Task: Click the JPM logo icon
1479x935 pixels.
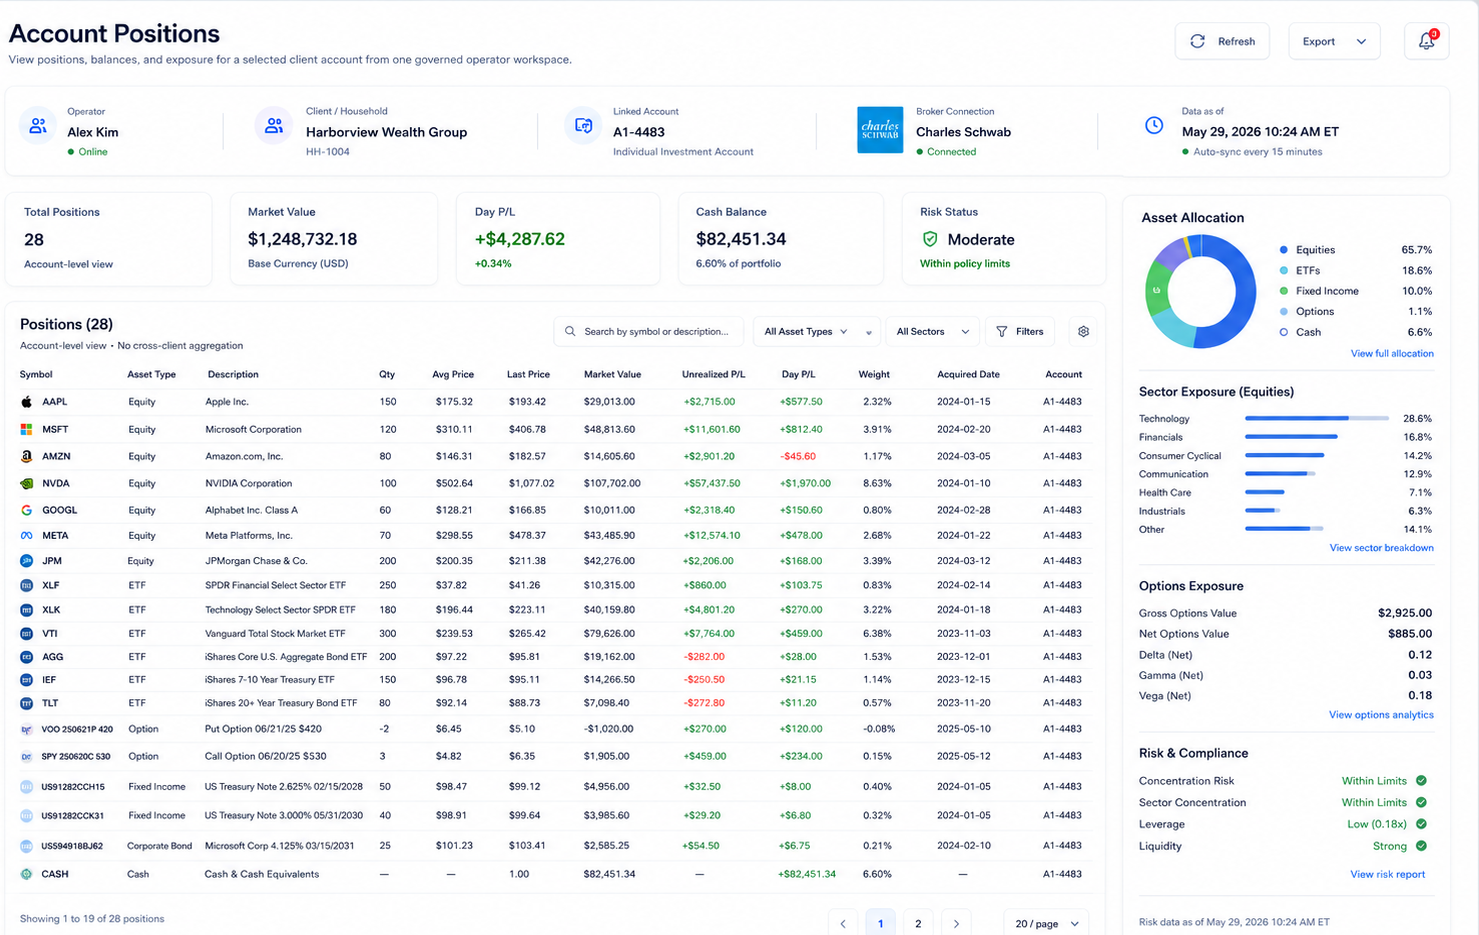Action: (x=27, y=561)
